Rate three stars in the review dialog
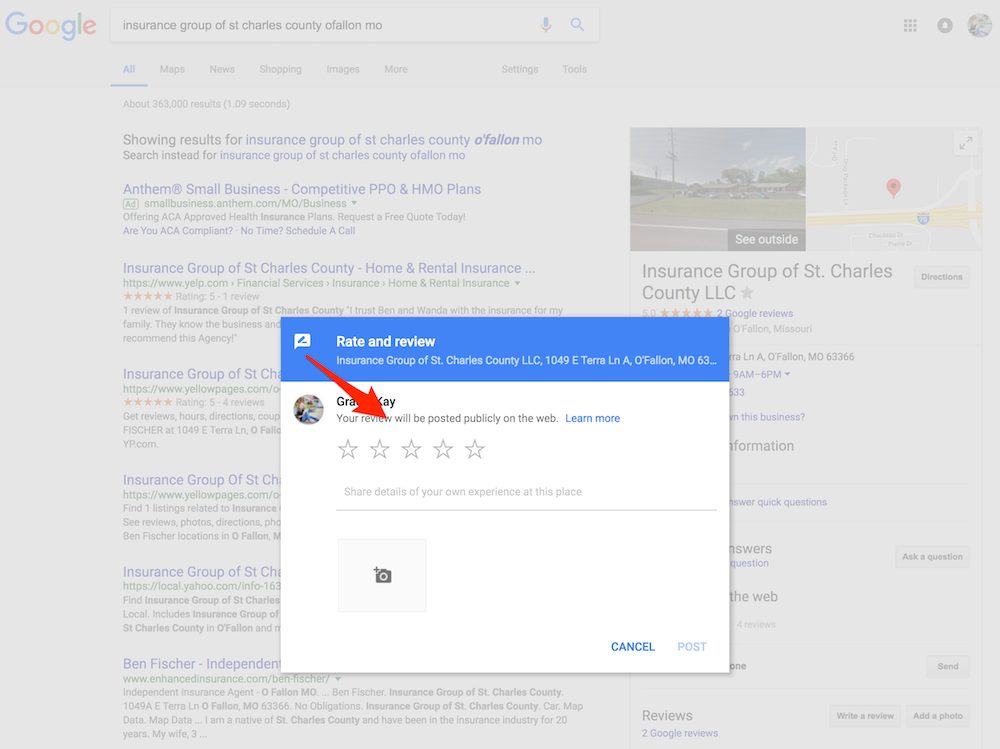Image resolution: width=1000 pixels, height=749 pixels. pos(411,449)
